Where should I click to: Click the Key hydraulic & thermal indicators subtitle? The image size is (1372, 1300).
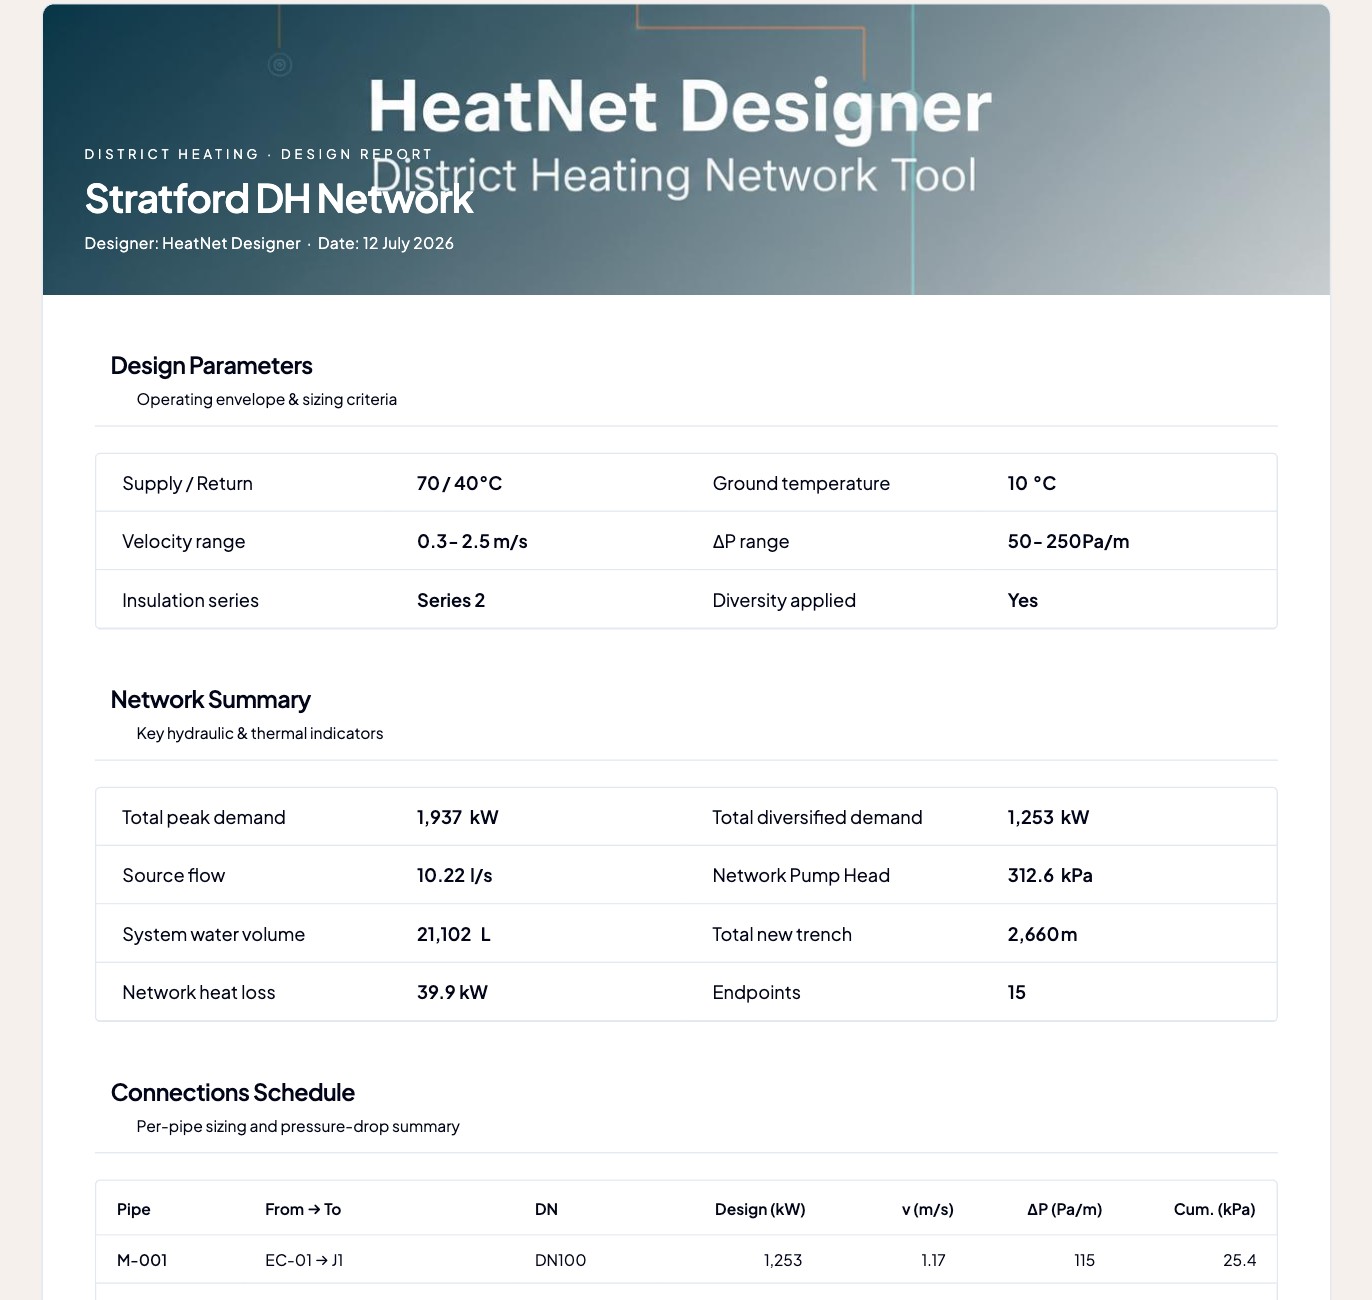[x=260, y=734]
